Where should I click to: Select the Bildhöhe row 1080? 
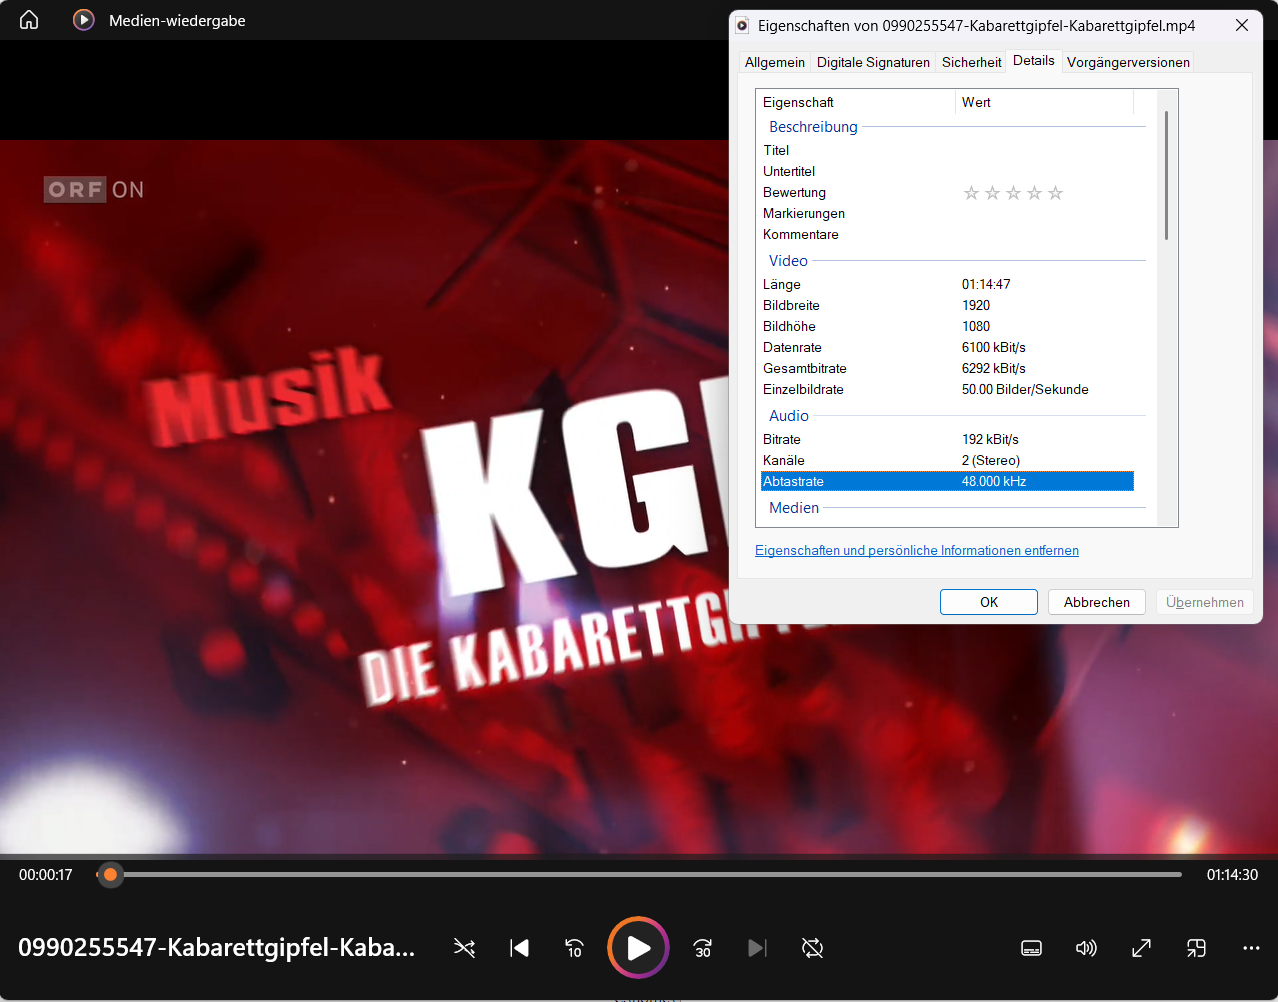point(947,326)
